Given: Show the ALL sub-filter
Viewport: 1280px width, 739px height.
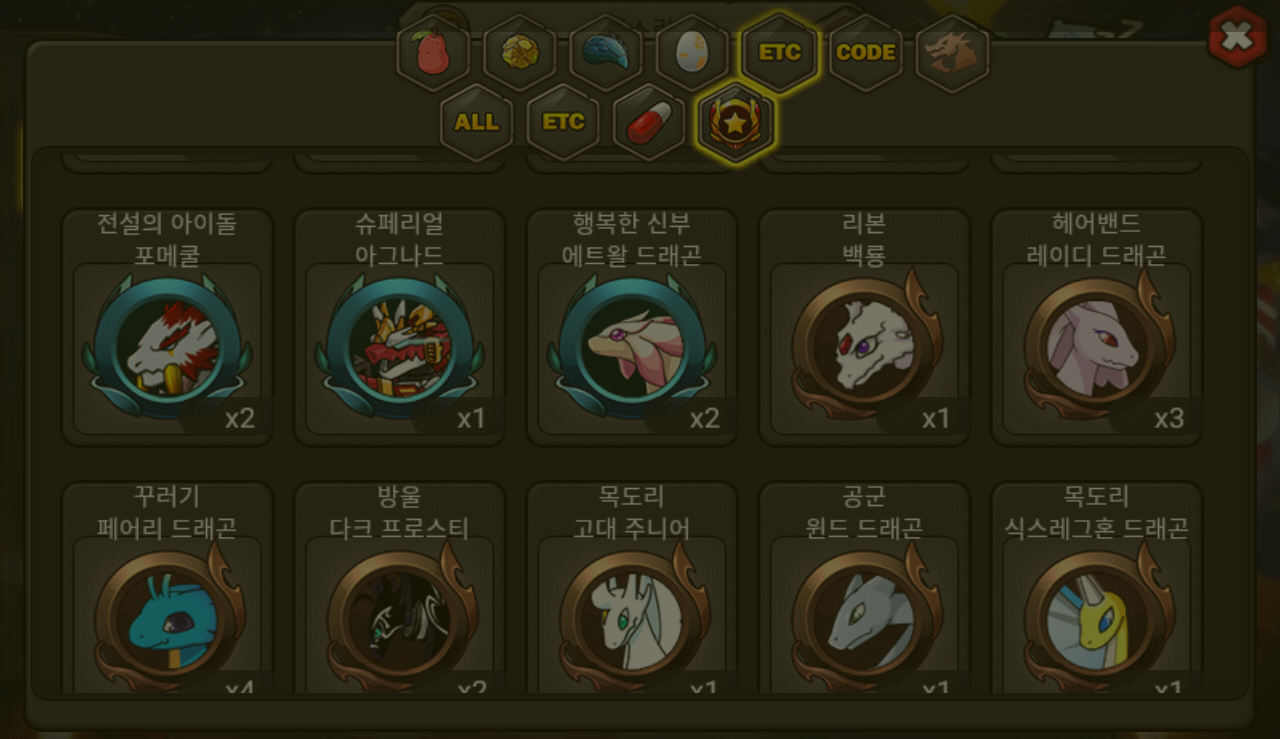Looking at the screenshot, I should coord(477,122).
